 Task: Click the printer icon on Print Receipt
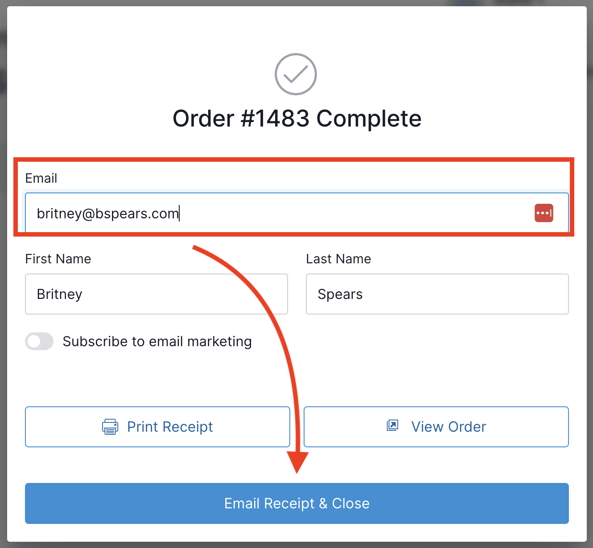point(110,427)
